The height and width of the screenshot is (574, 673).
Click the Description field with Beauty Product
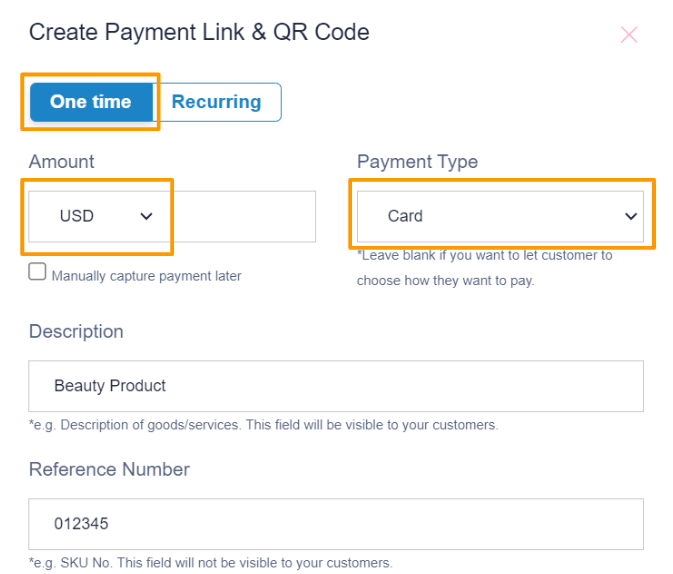(336, 386)
